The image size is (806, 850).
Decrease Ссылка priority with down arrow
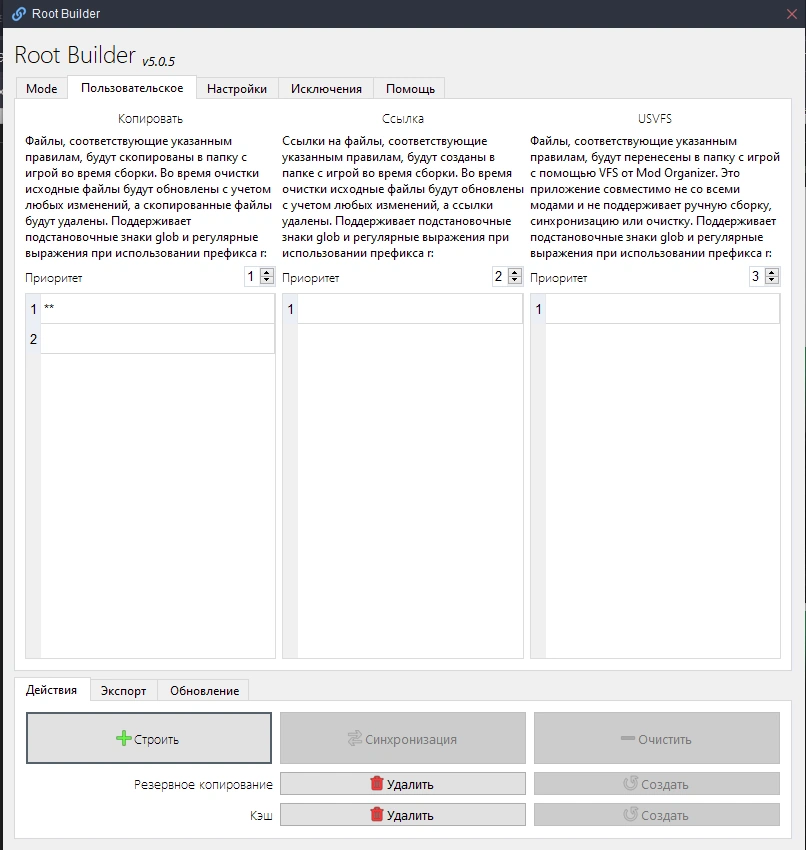tap(515, 280)
